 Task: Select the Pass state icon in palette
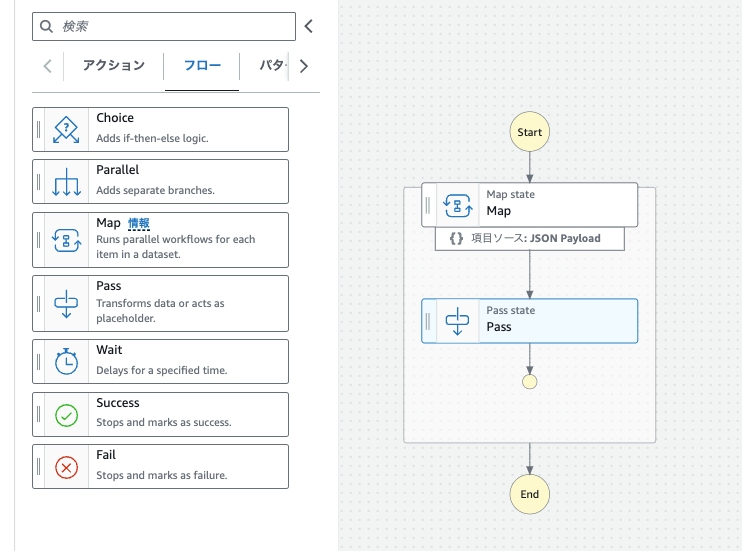[66, 303]
